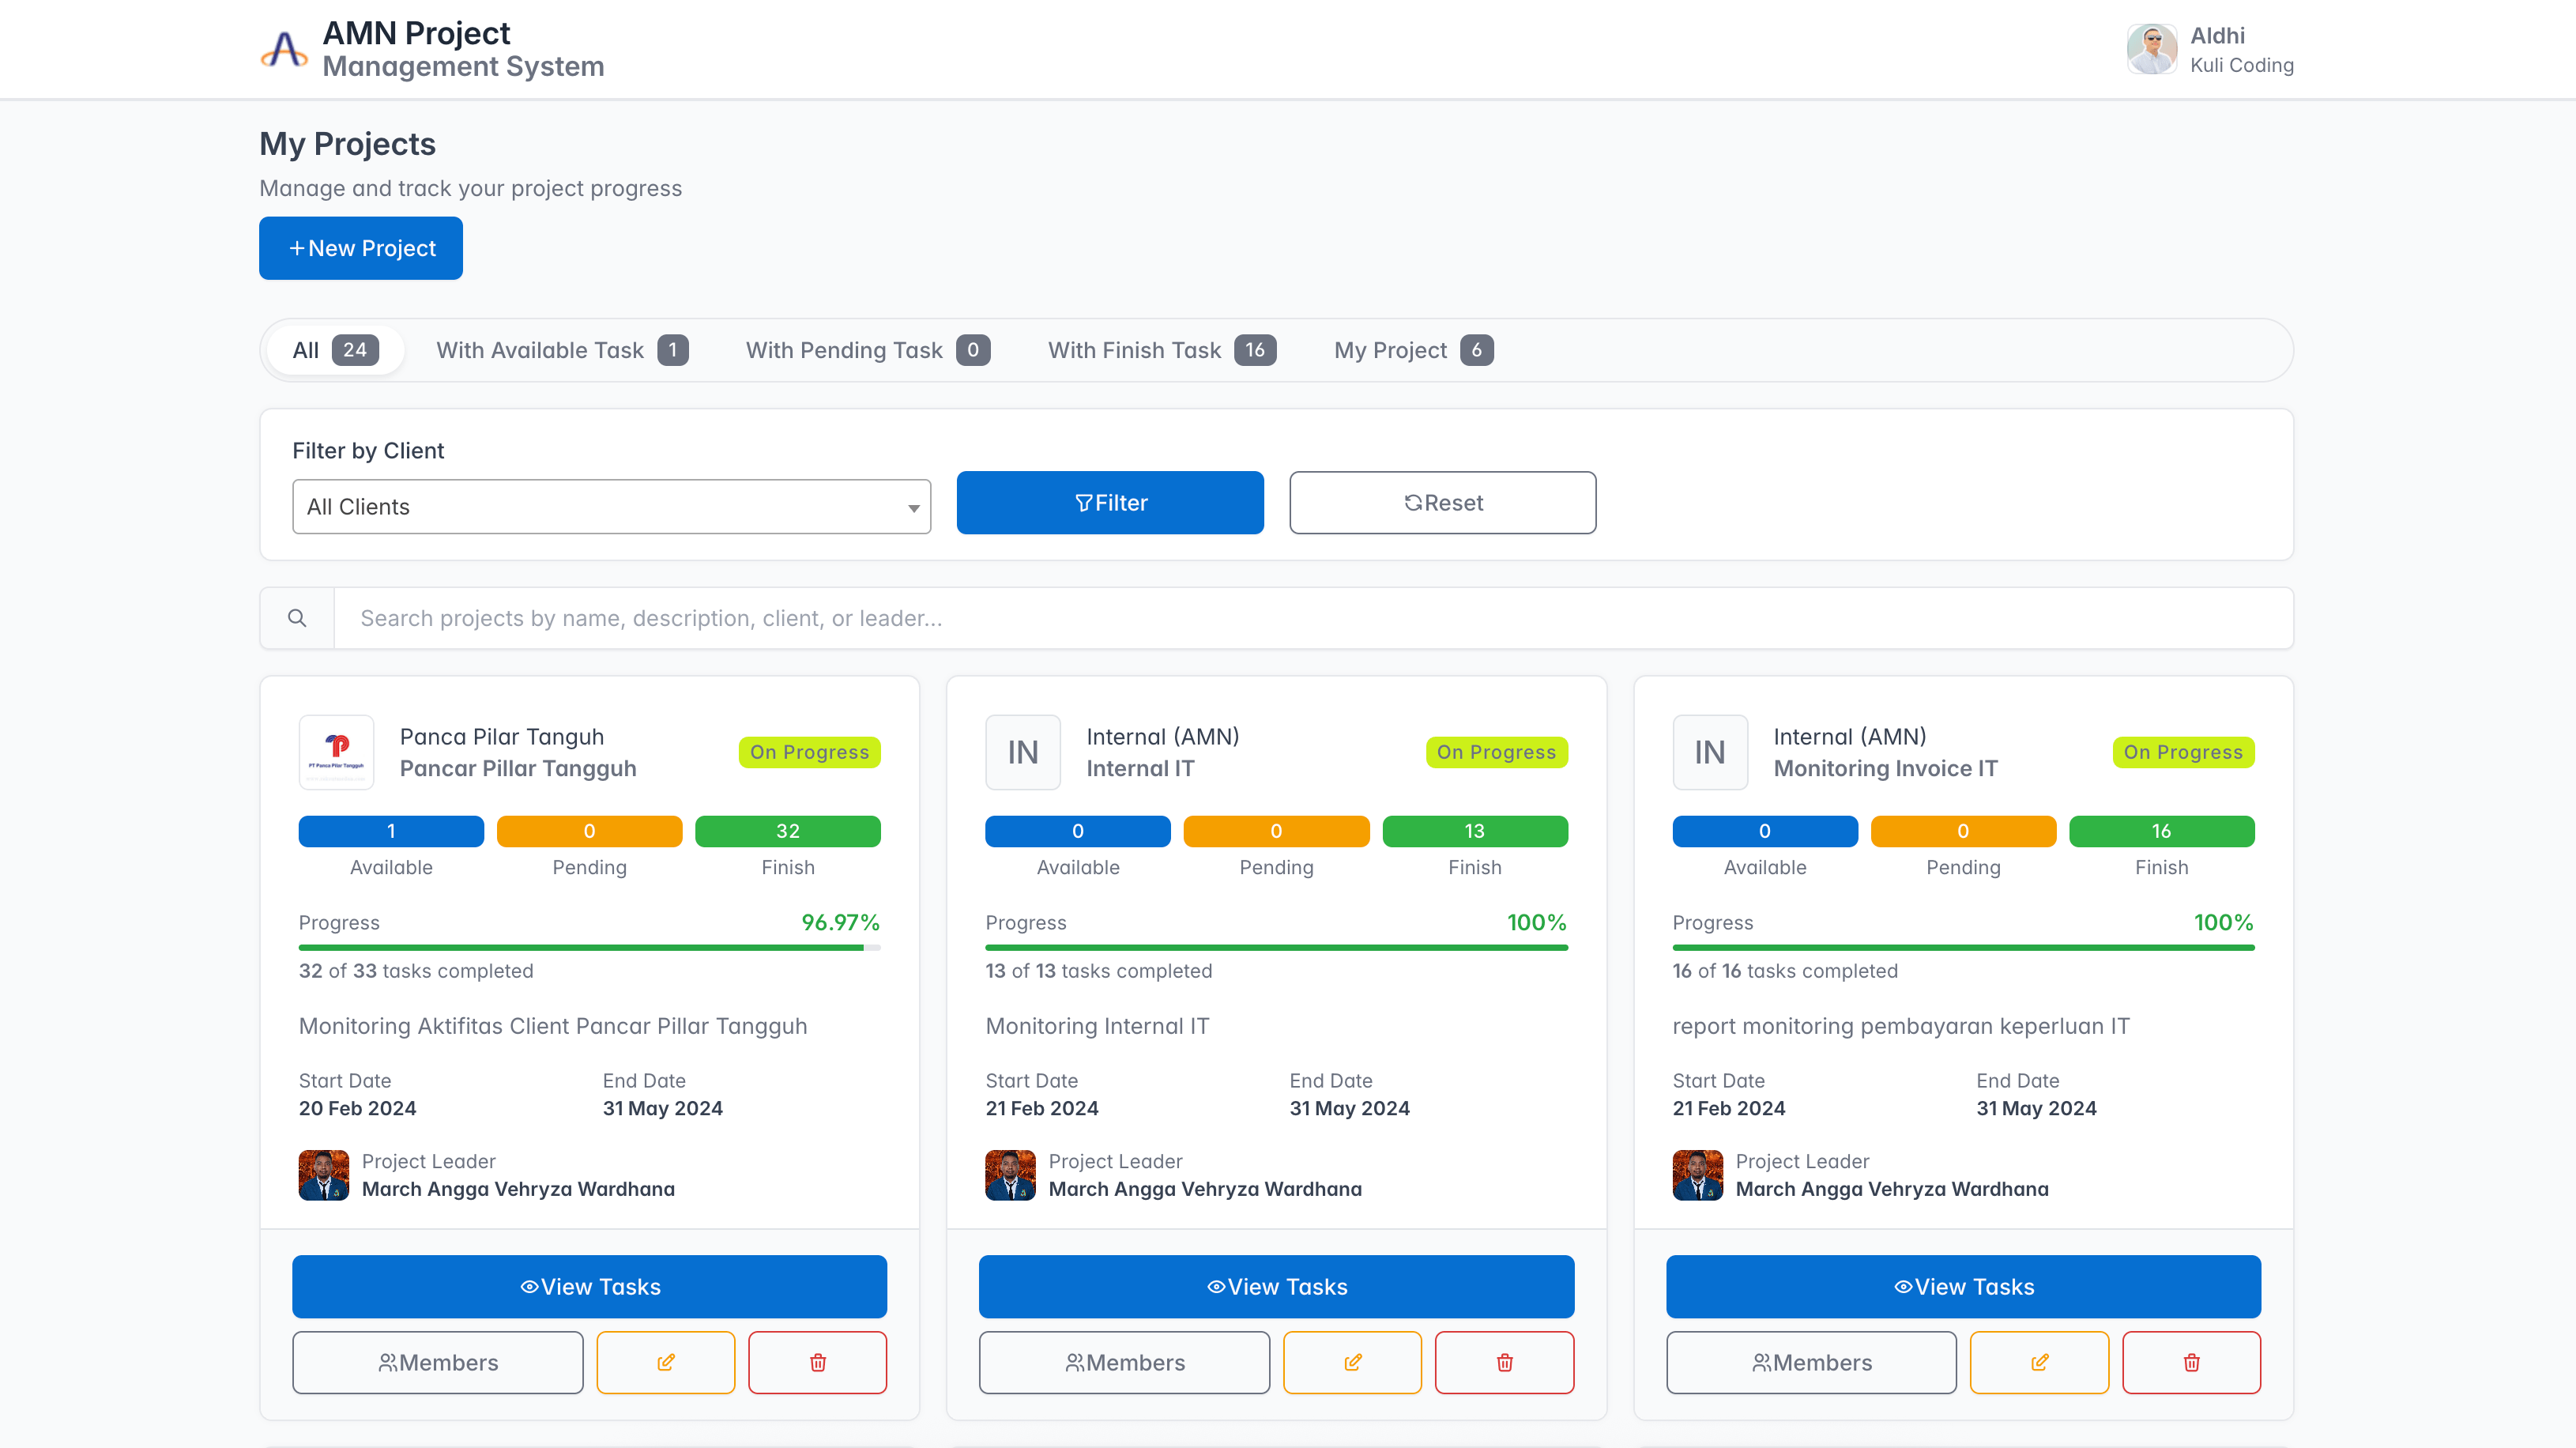
Task: Show the My Project tab
Action: [x=1412, y=350]
